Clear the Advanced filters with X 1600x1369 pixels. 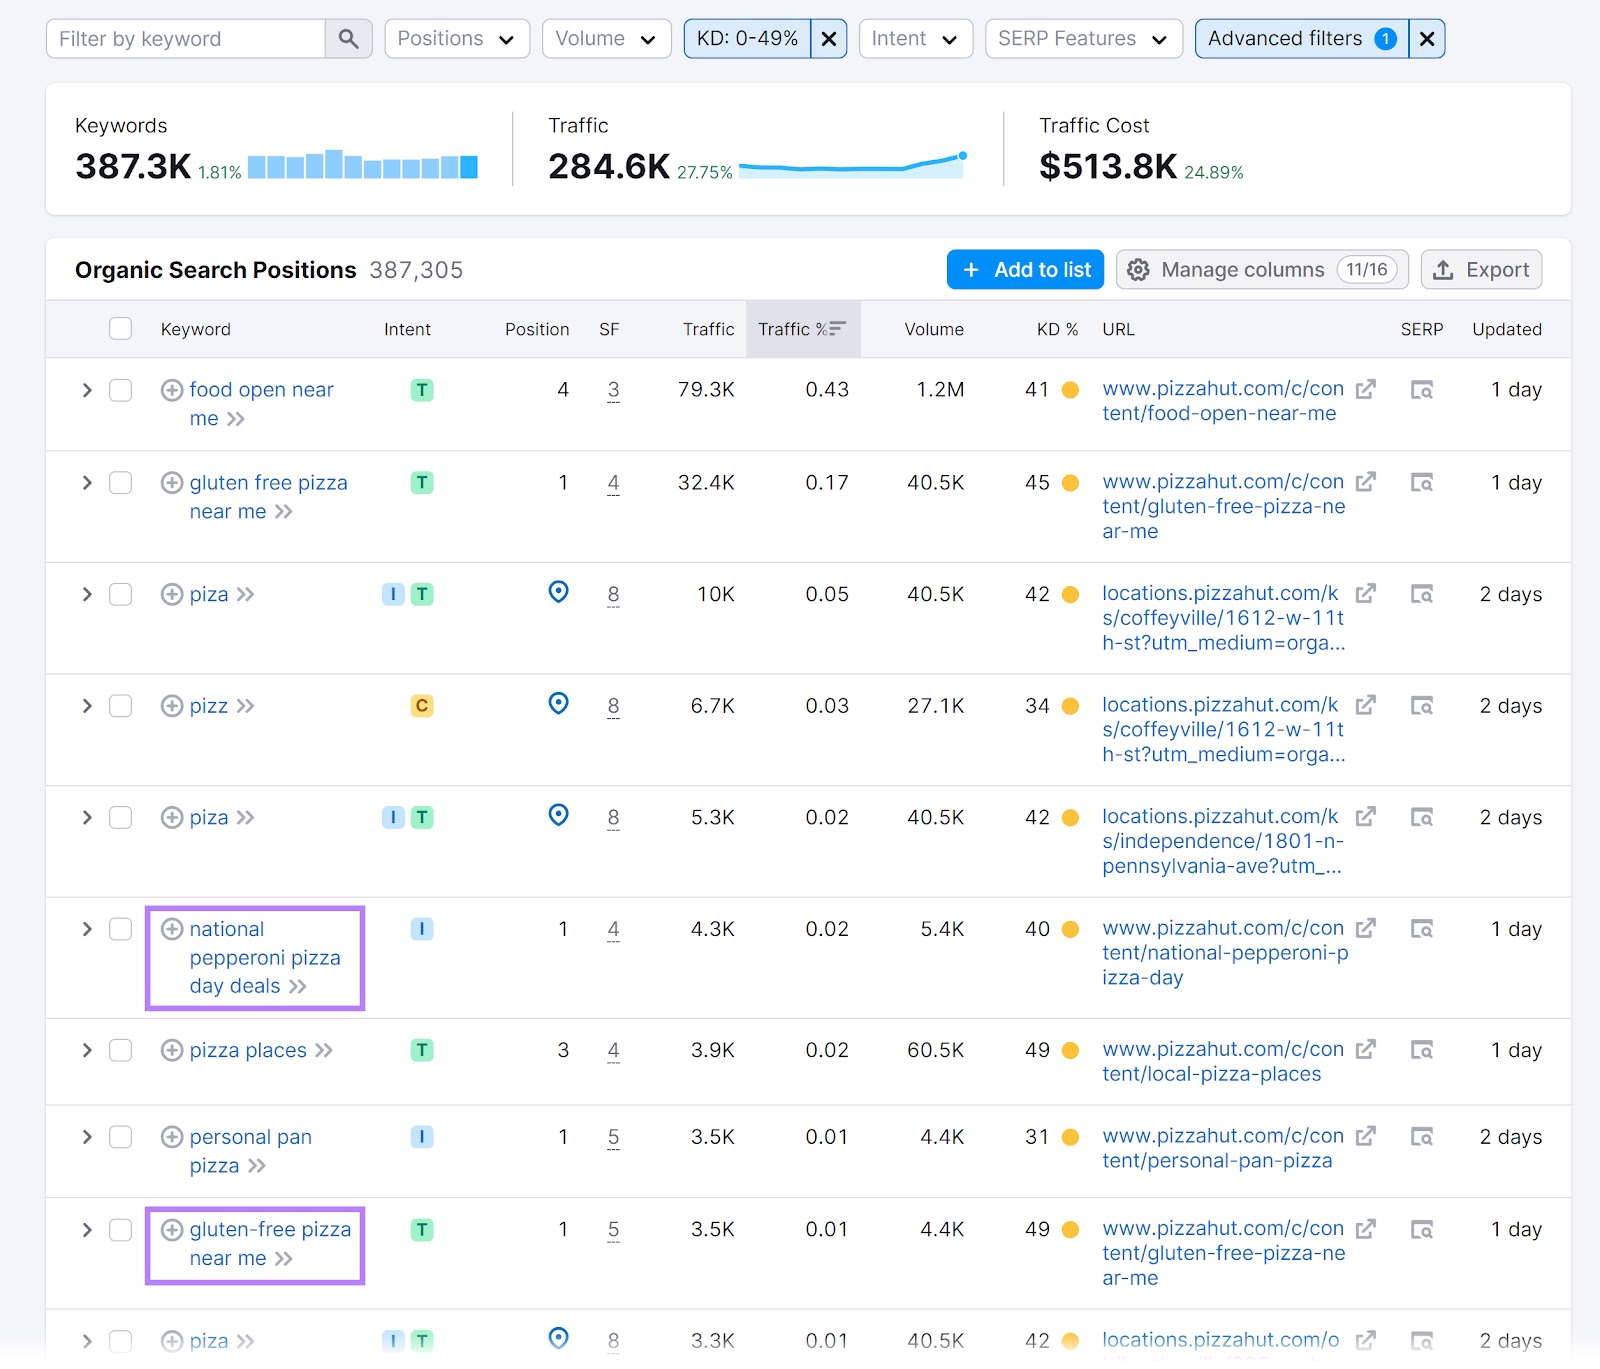point(1426,39)
